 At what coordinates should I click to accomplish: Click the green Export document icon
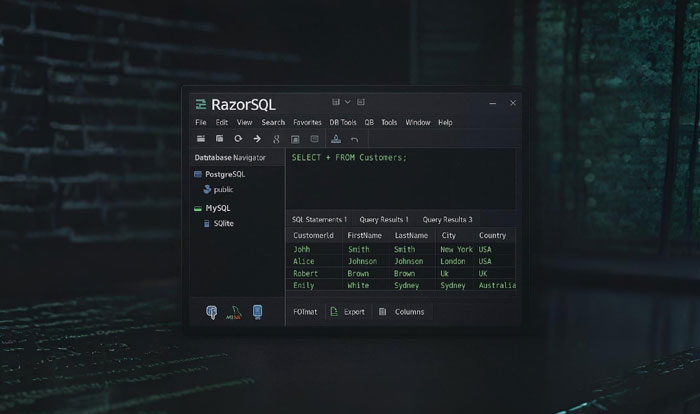334,312
